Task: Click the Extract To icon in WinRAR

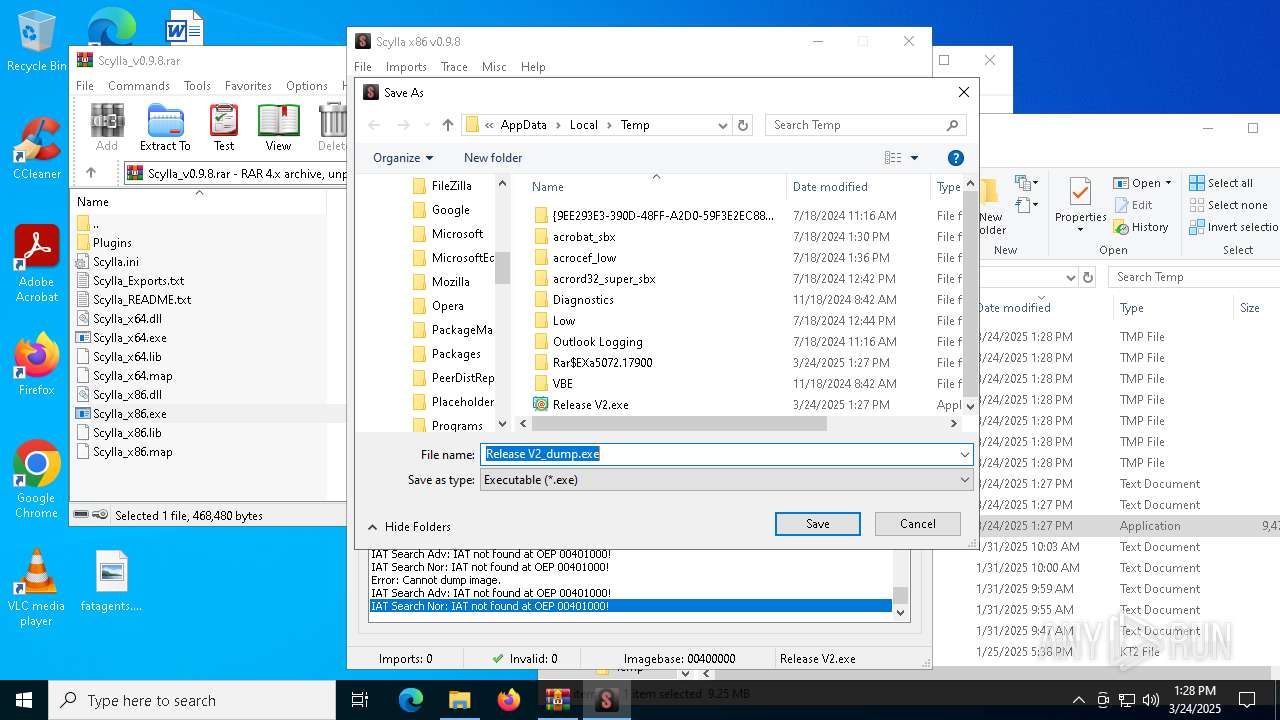Action: (x=165, y=127)
